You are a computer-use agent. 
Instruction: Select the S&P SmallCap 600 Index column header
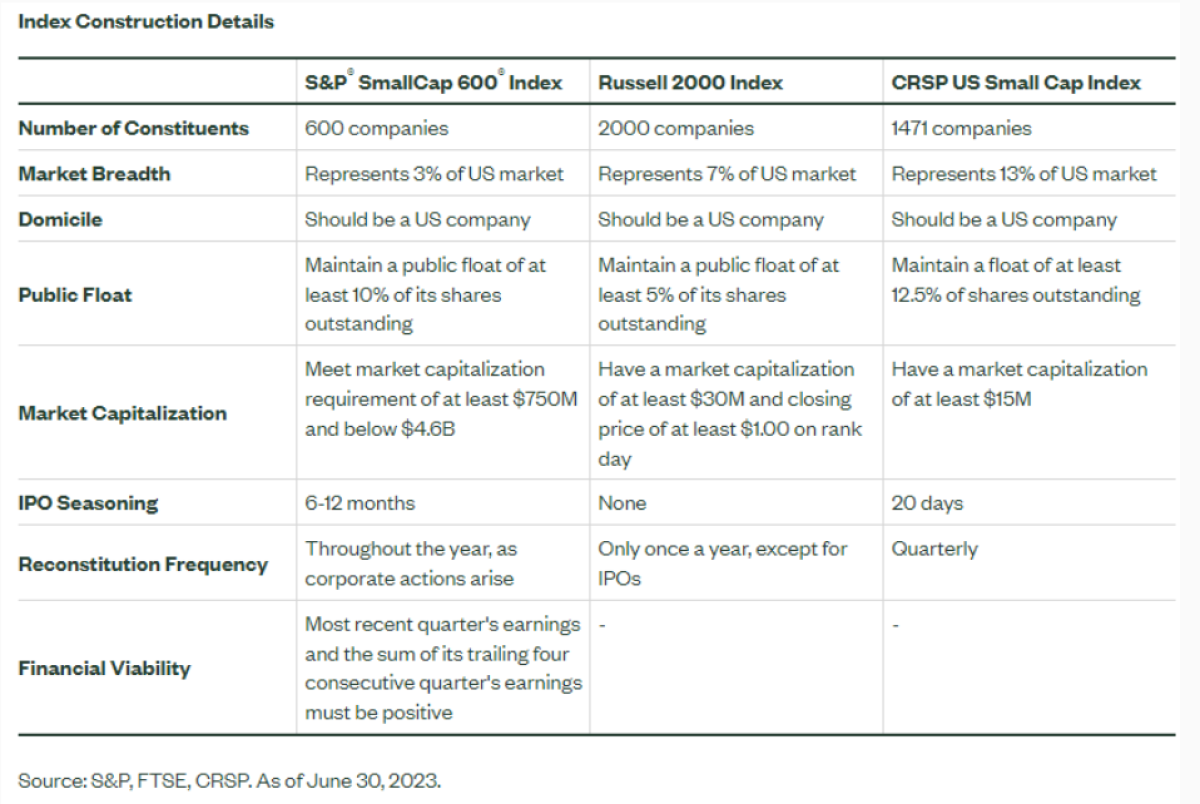click(433, 83)
